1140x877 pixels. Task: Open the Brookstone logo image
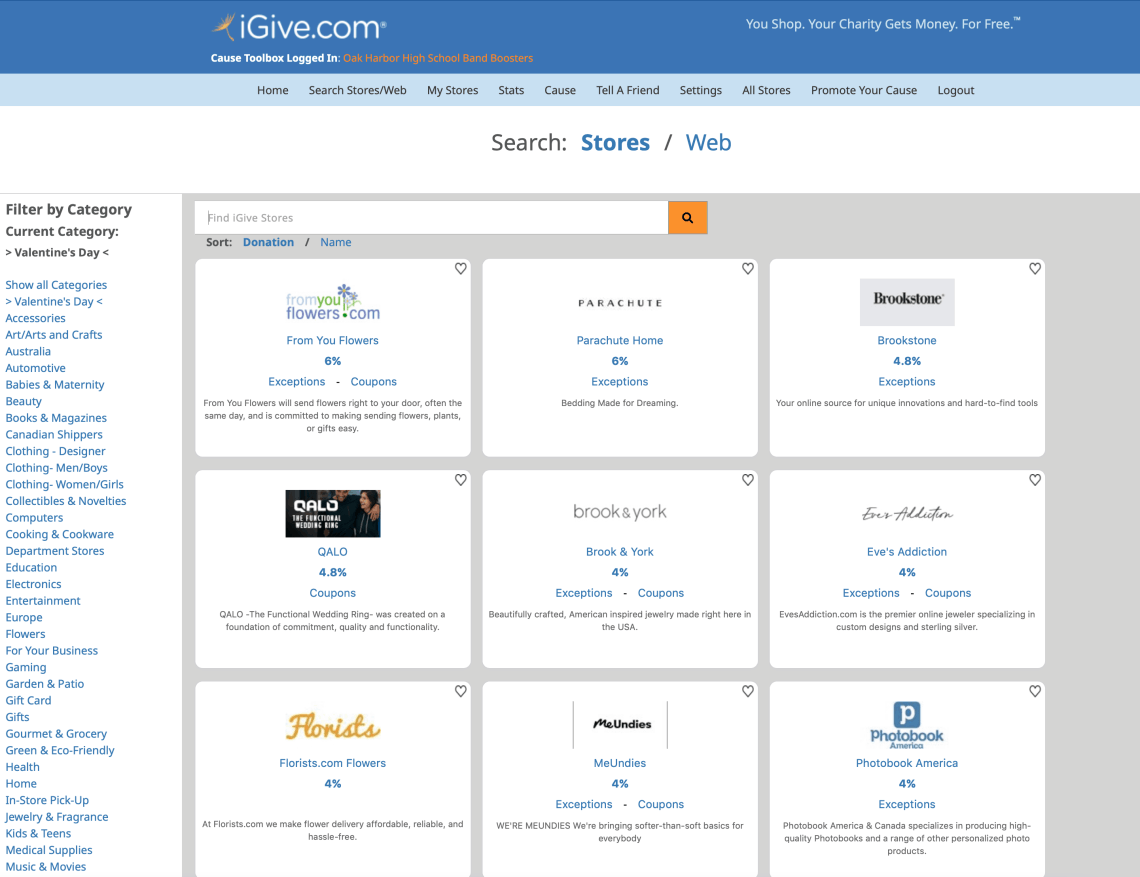[x=907, y=302]
